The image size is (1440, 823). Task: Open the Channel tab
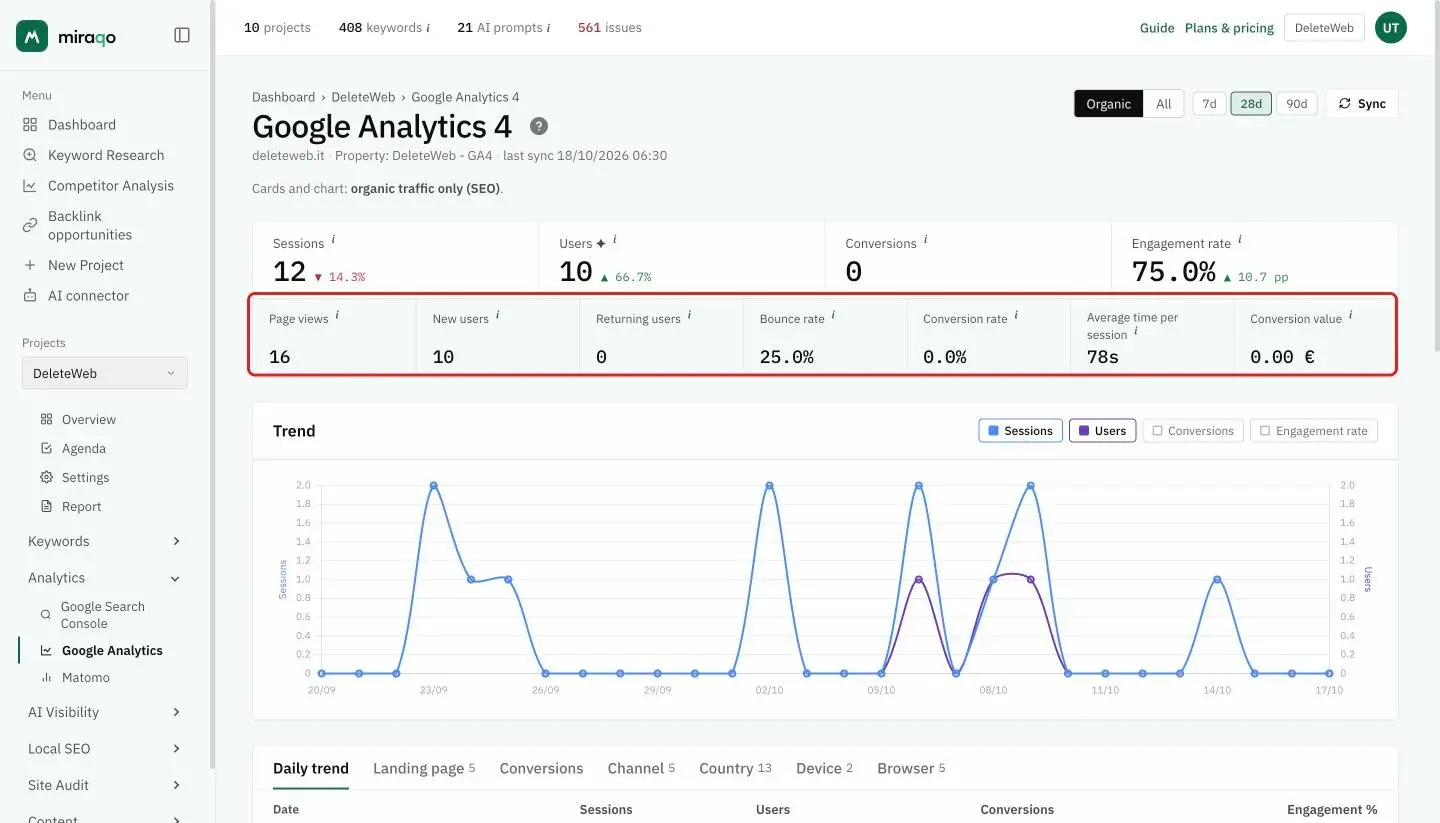tap(641, 769)
